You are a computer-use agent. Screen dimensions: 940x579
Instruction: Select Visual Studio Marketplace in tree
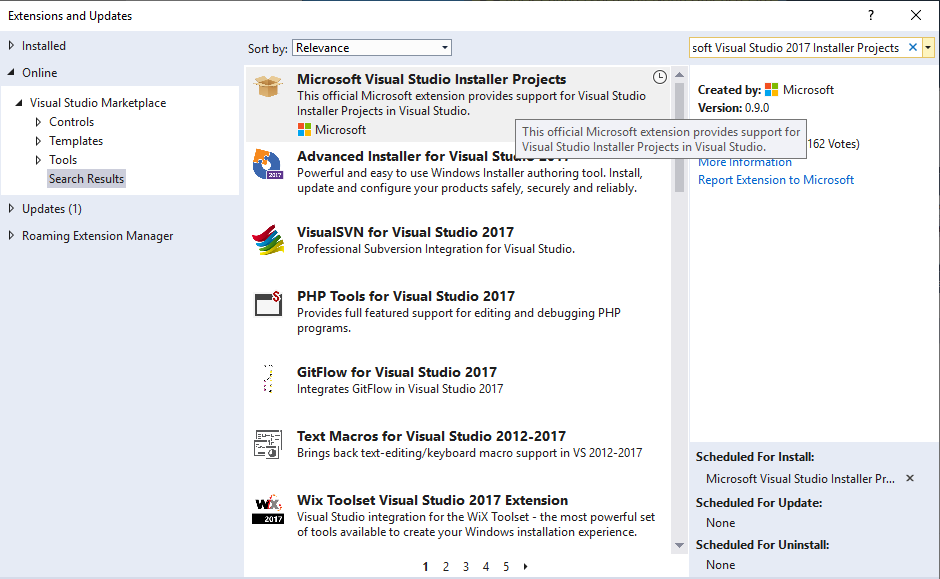[x=98, y=102]
